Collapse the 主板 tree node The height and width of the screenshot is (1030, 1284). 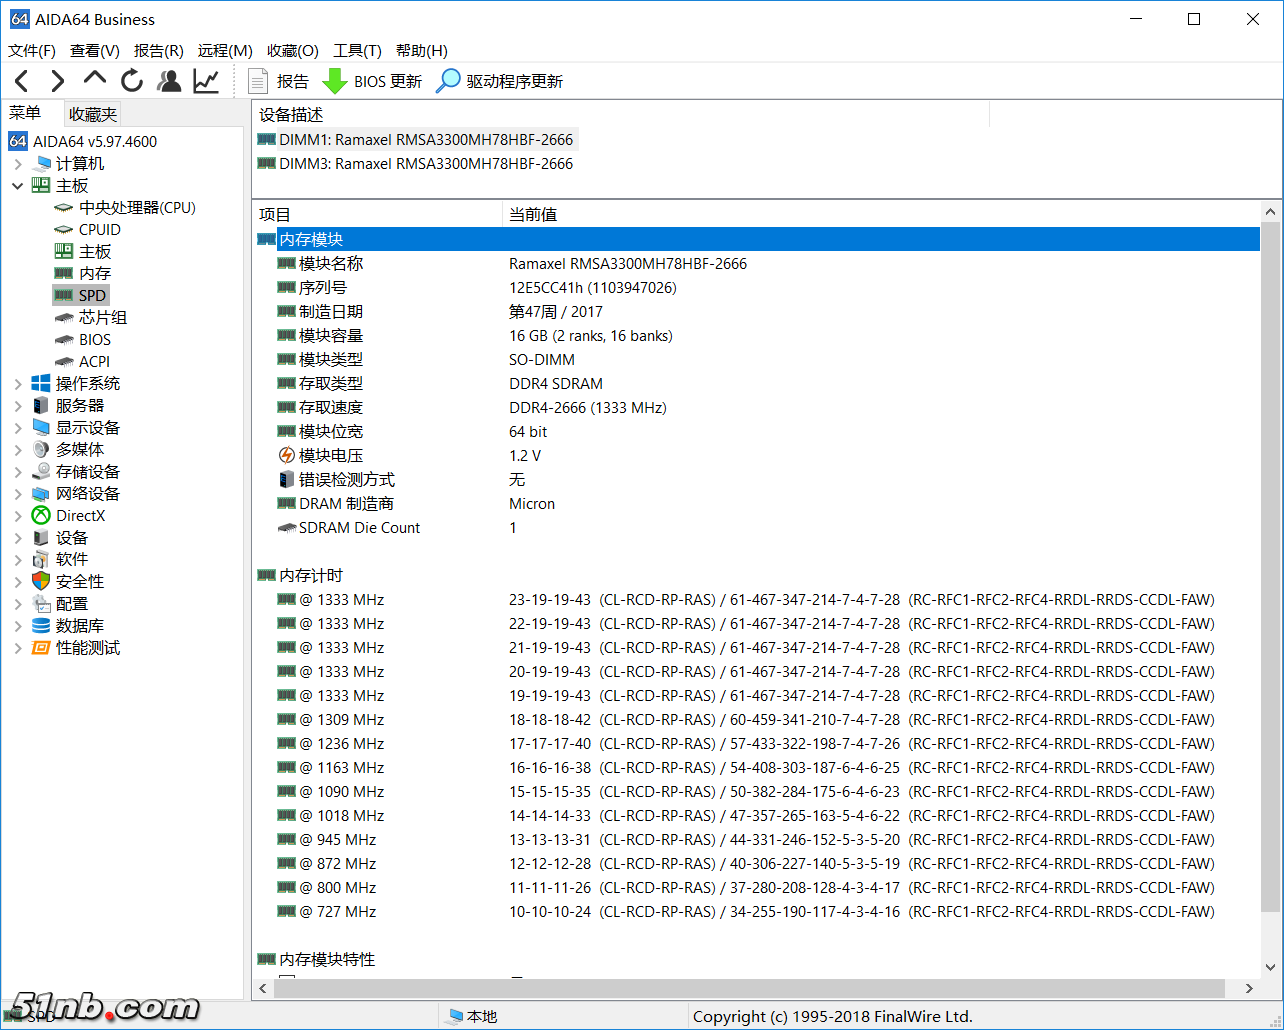pos(18,186)
